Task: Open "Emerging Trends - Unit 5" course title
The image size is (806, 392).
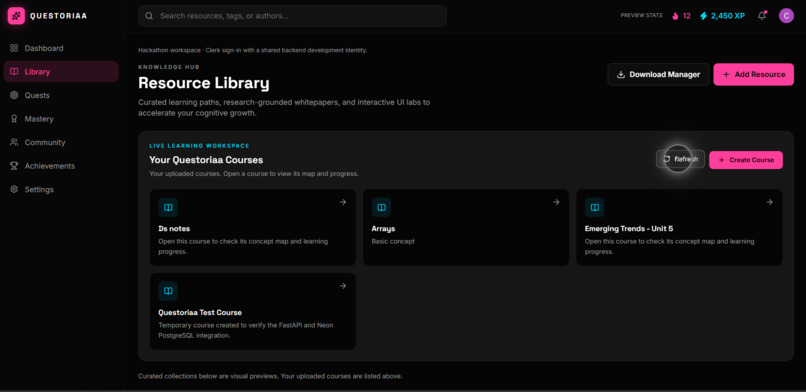Action: point(629,229)
